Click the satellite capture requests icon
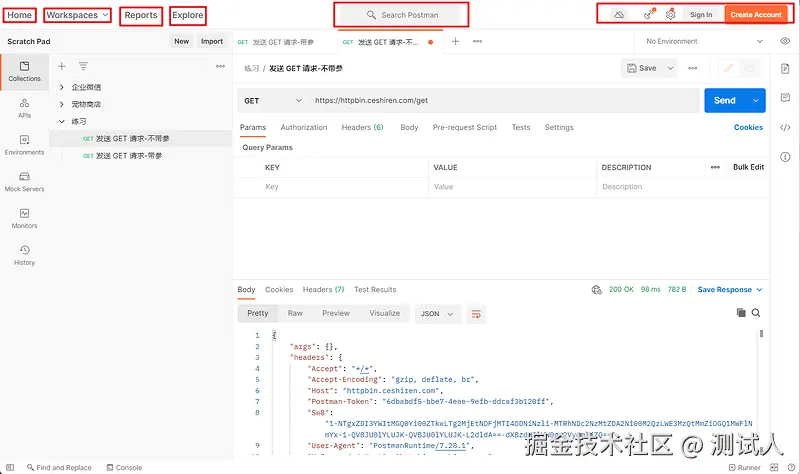 (648, 15)
